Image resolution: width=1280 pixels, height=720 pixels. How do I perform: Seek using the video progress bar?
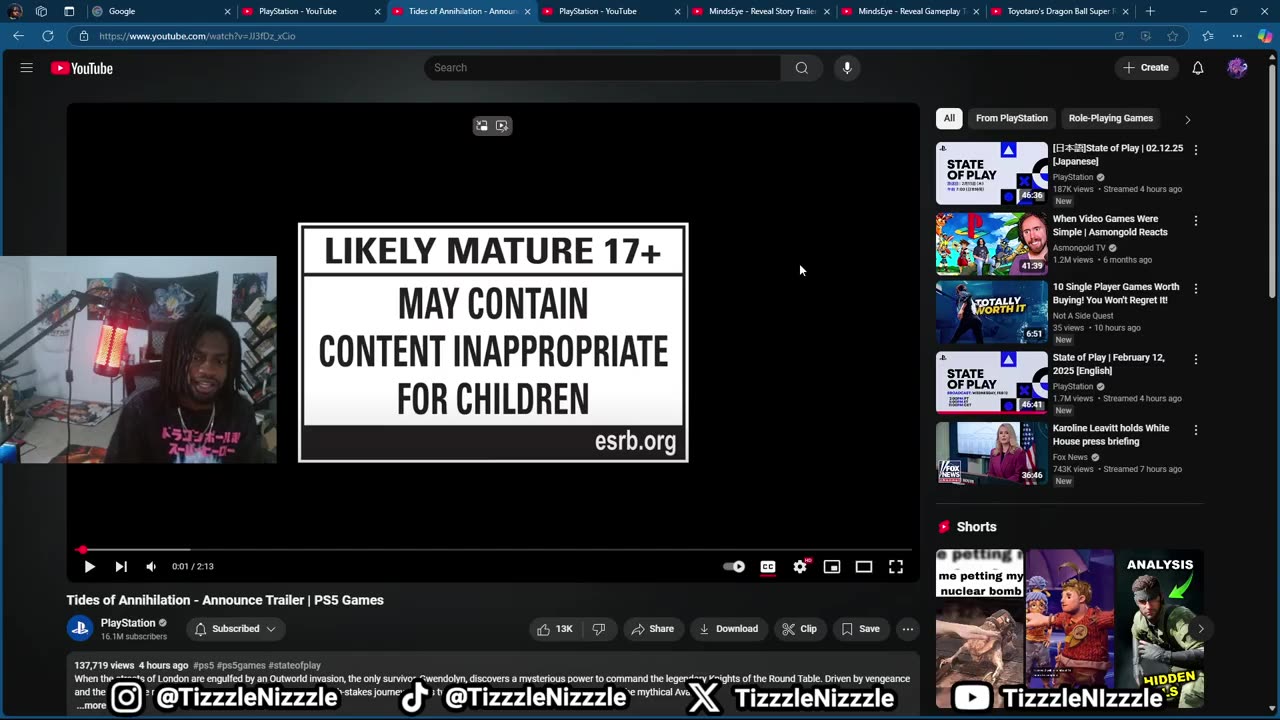pos(493,549)
